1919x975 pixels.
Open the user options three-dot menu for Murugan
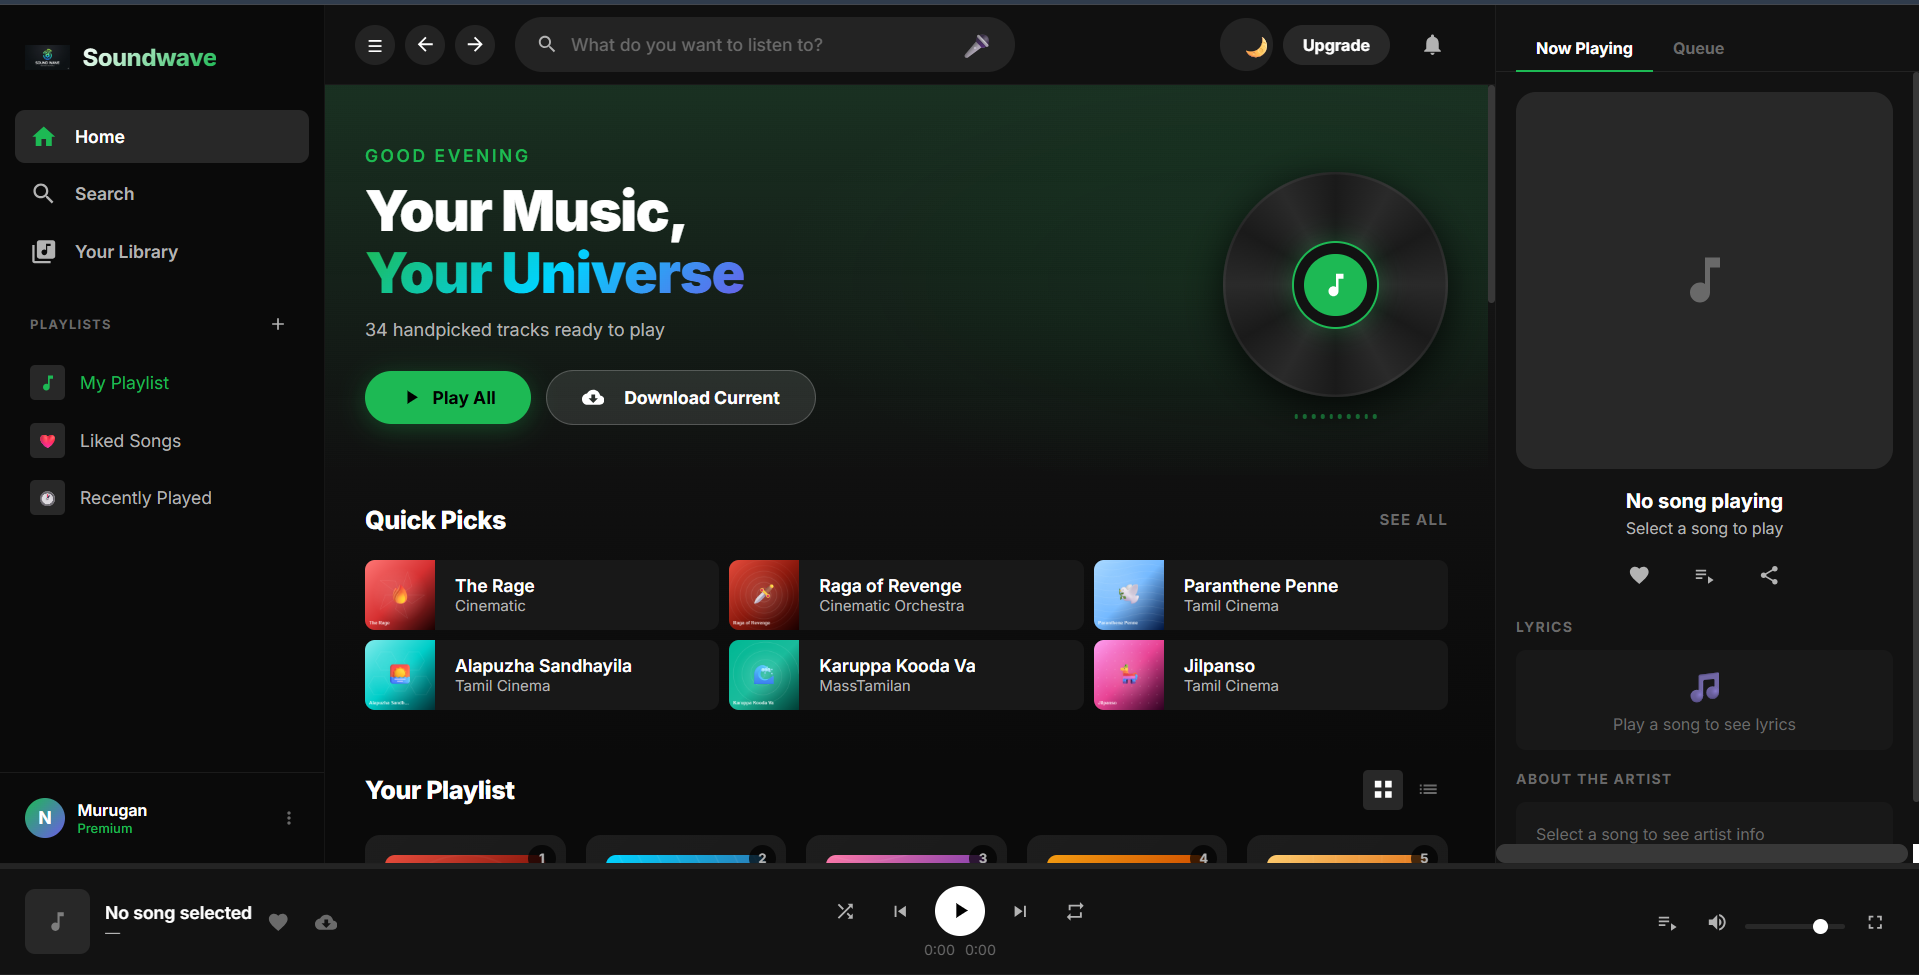coord(289,818)
